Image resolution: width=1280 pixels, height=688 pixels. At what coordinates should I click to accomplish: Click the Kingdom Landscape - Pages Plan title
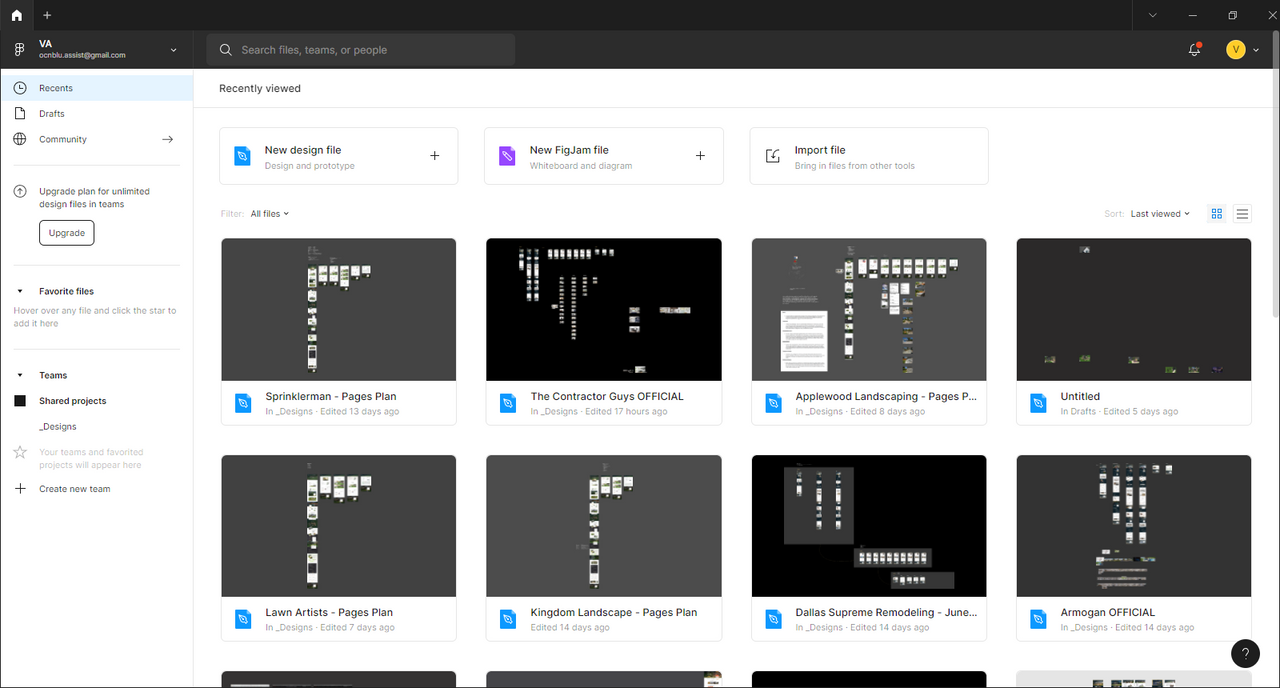(614, 612)
